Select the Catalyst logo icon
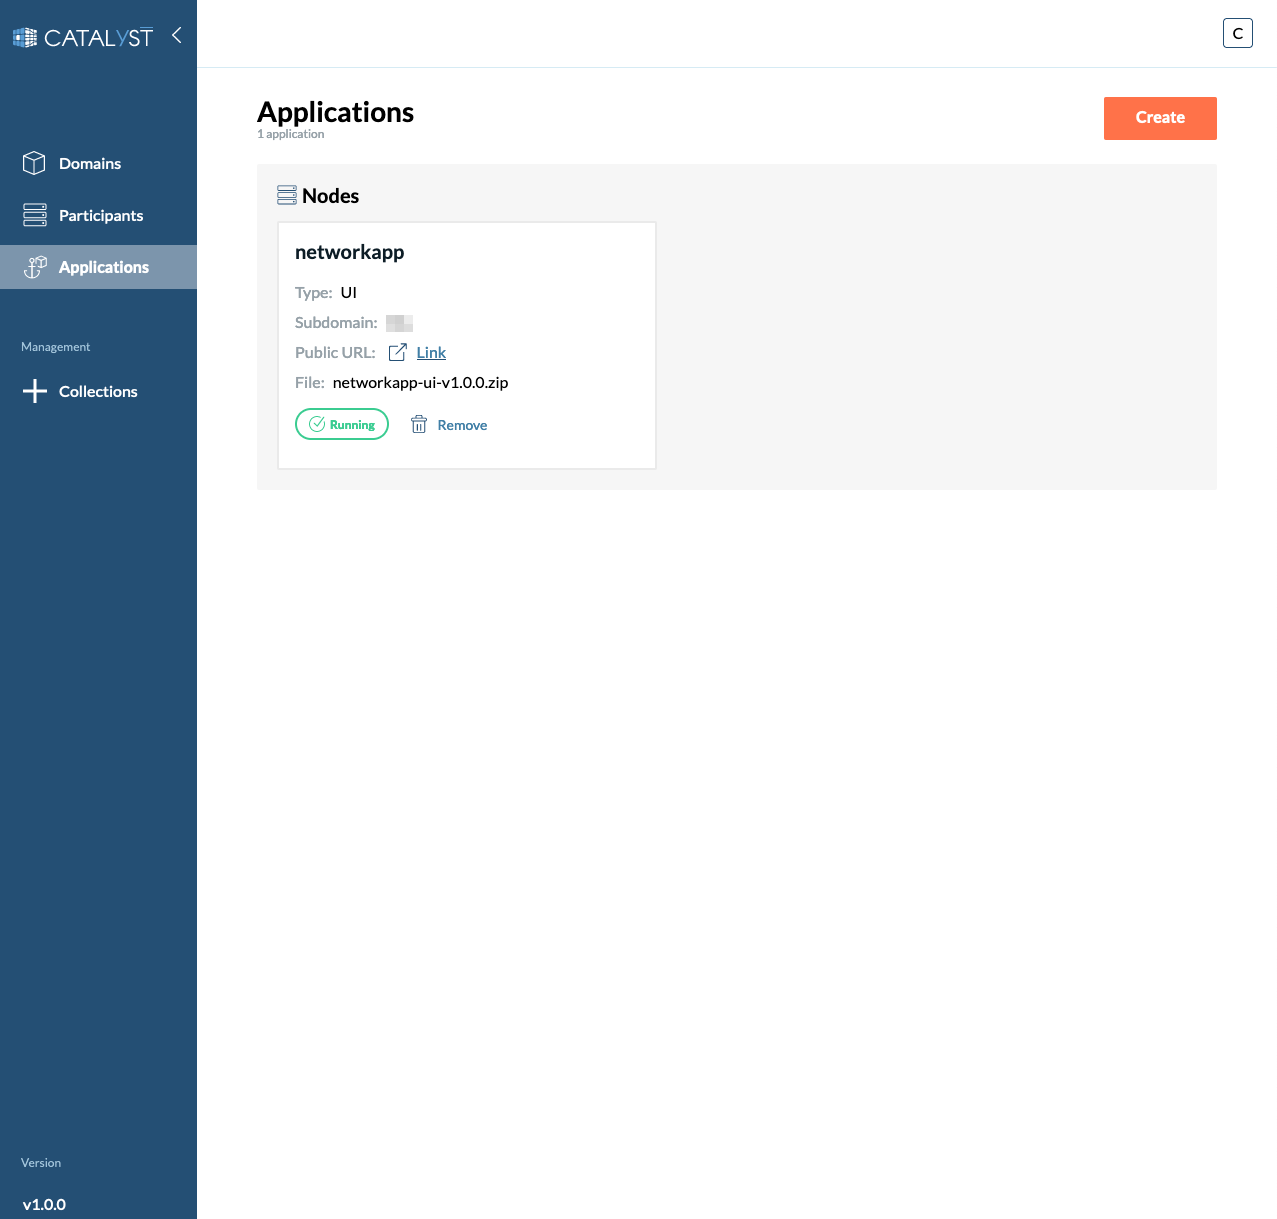This screenshot has width=1277, height=1219. (23, 36)
